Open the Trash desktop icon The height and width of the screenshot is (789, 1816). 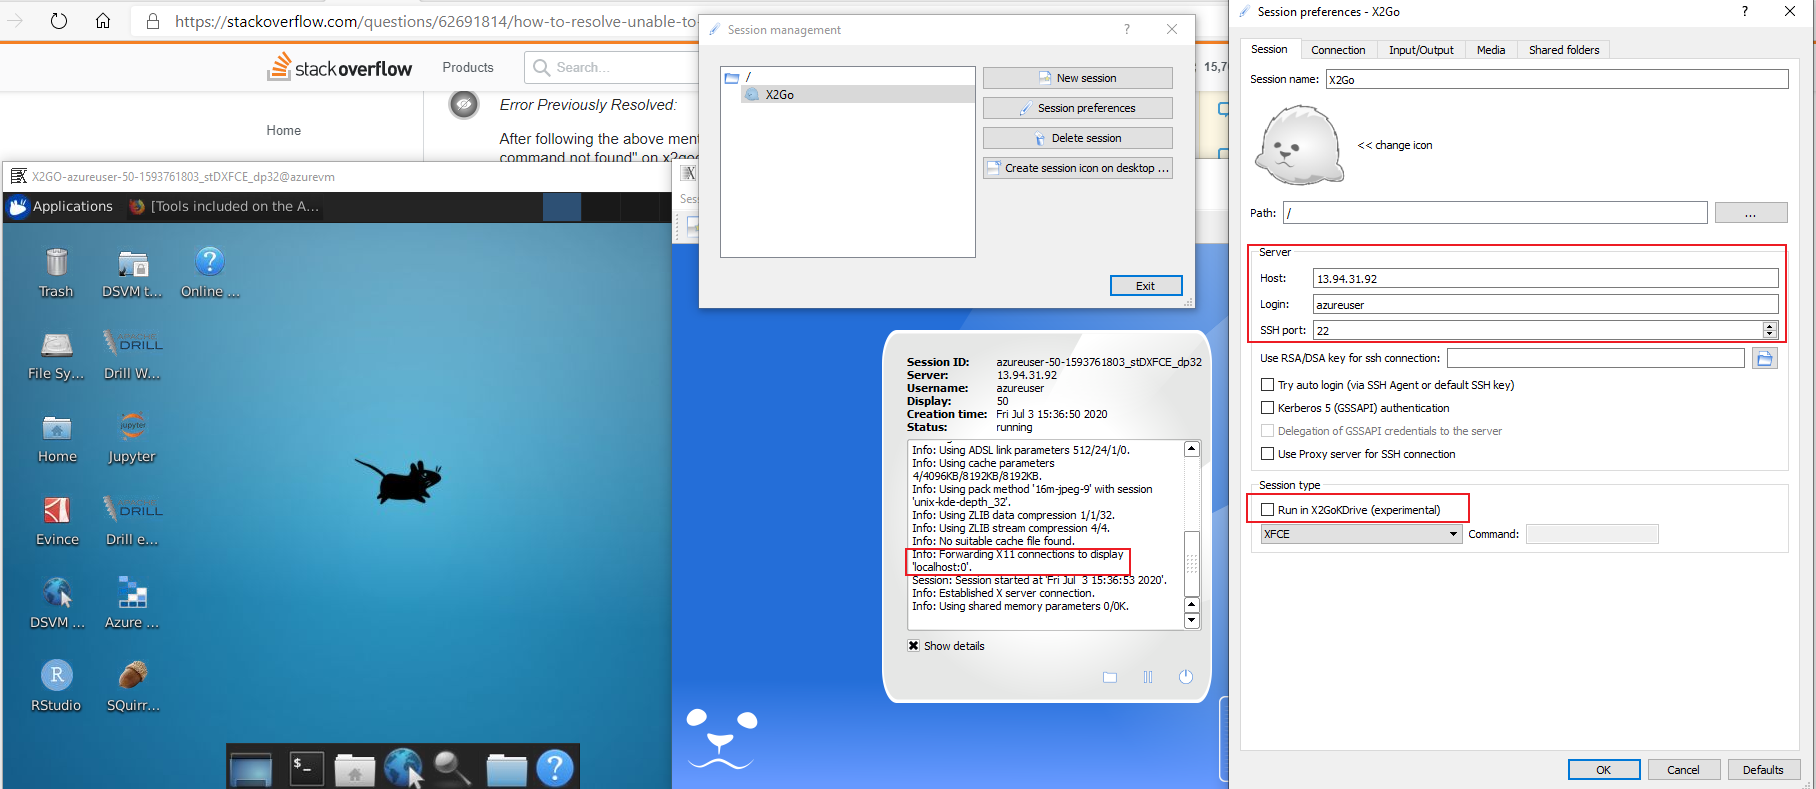pyautogui.click(x=56, y=273)
